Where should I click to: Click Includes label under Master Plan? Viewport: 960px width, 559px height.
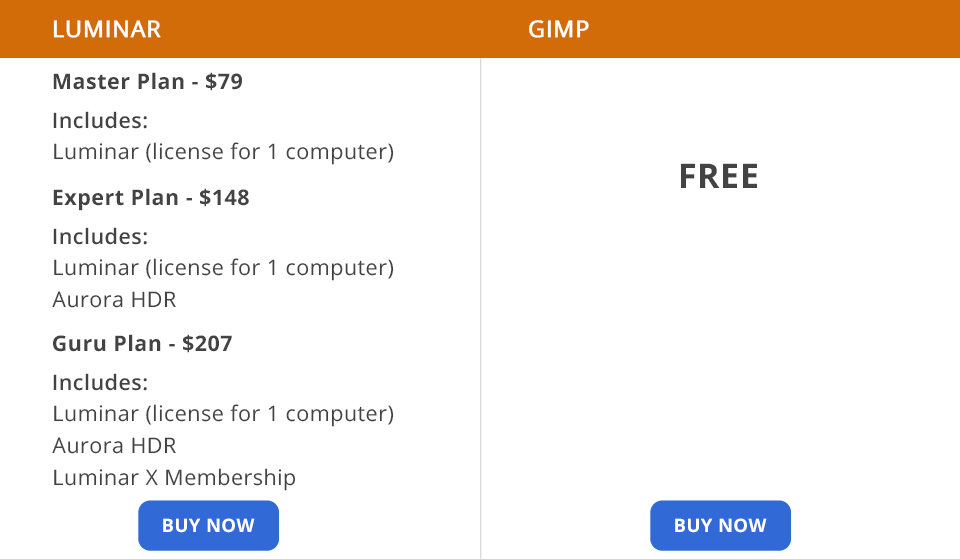pos(100,121)
